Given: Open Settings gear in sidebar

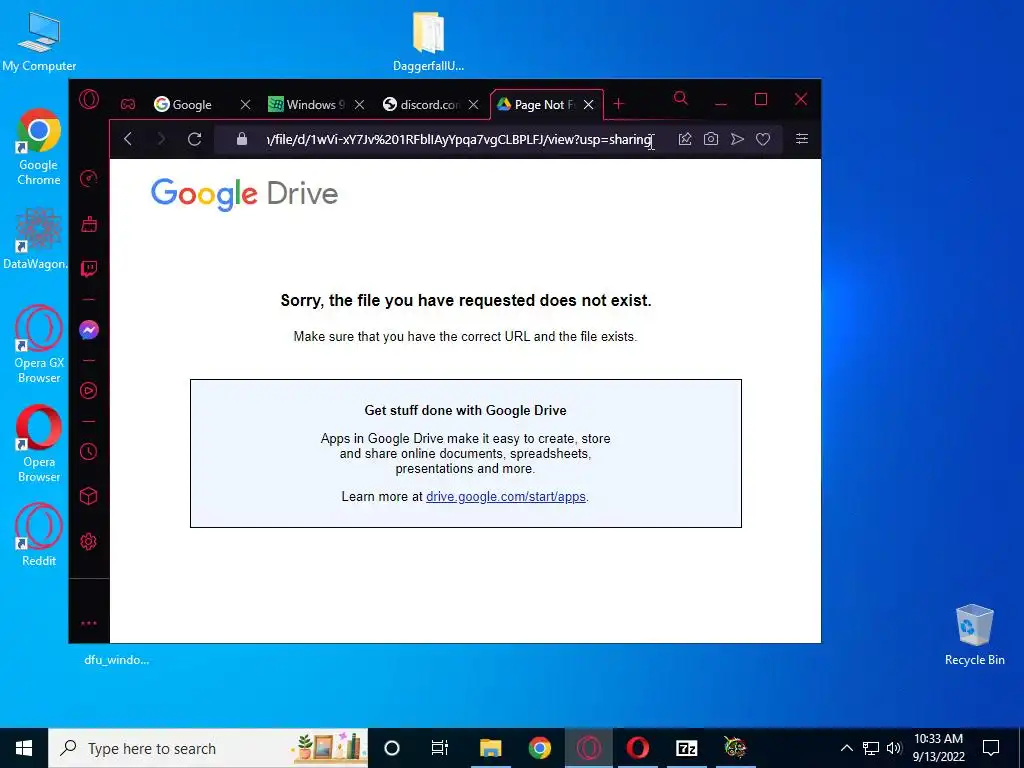Looking at the screenshot, I should (89, 541).
